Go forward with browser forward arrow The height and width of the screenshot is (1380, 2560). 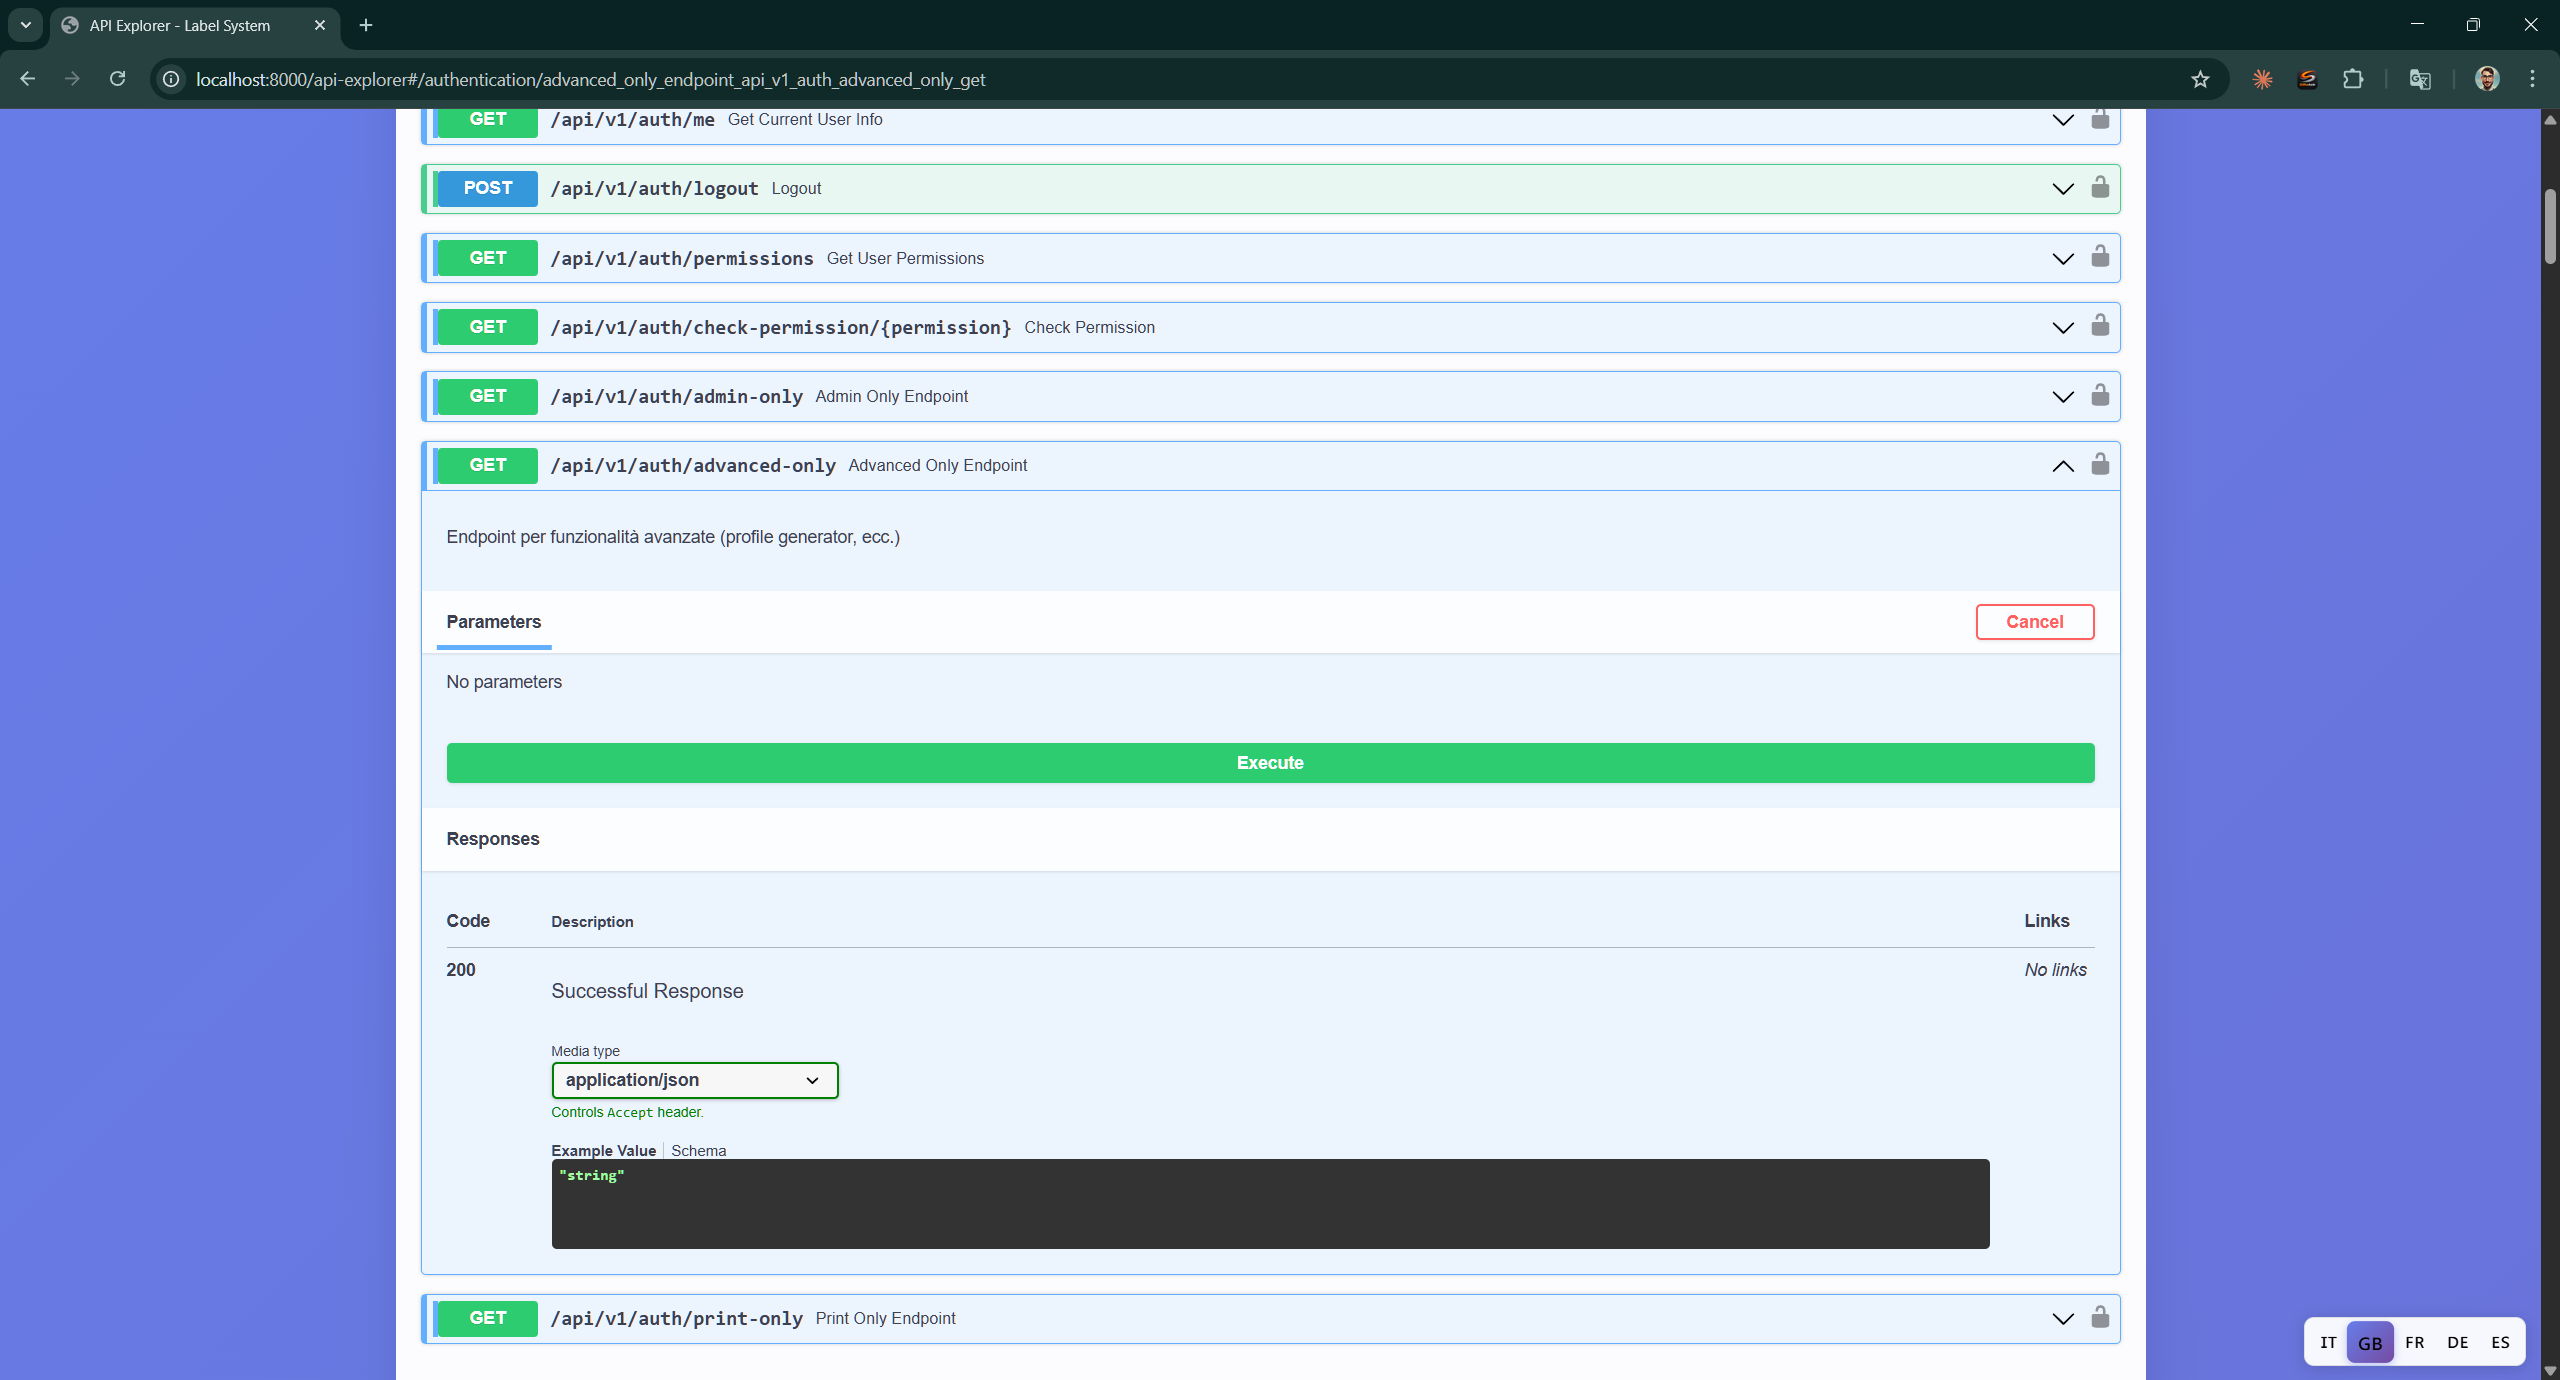pyautogui.click(x=72, y=79)
